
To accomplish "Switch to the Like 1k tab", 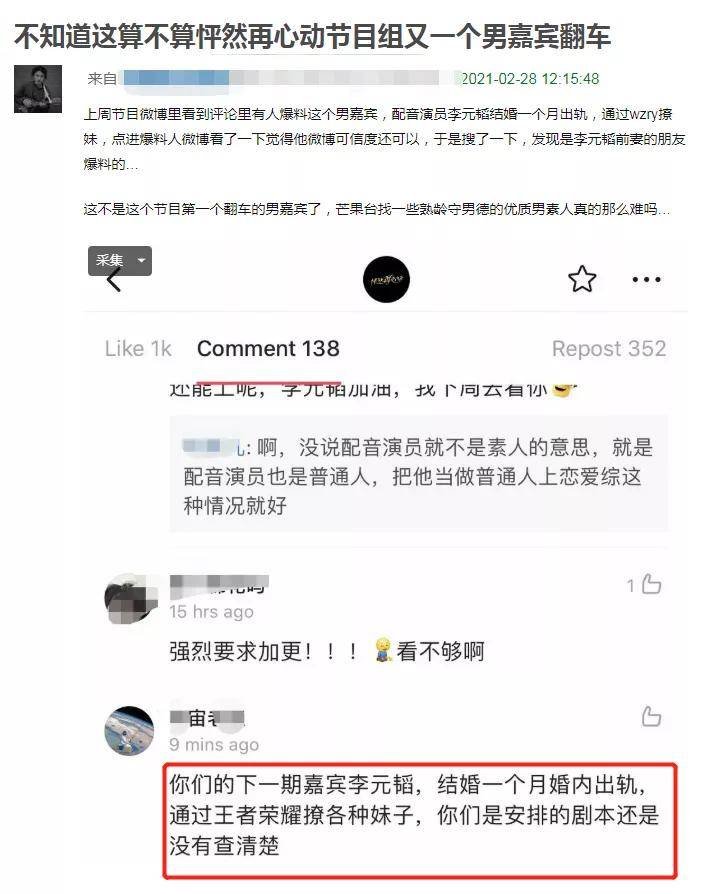I will 138,348.
